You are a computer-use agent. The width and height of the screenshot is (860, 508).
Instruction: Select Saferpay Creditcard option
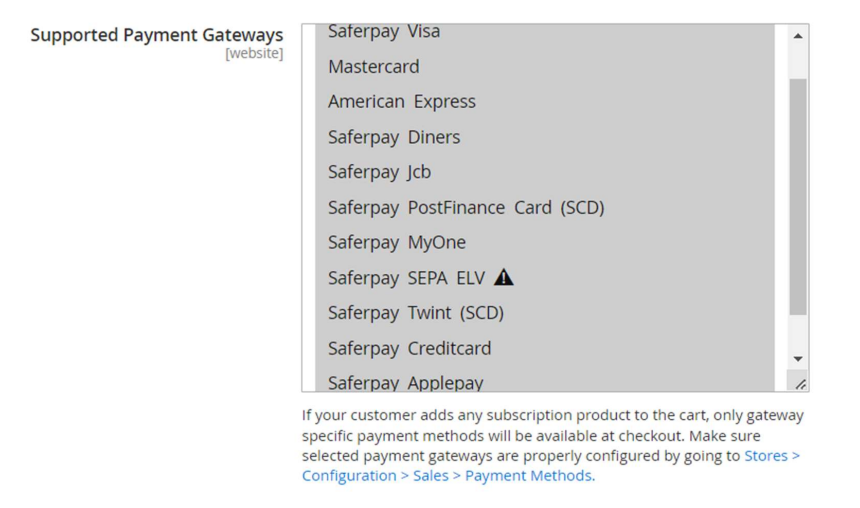(409, 349)
